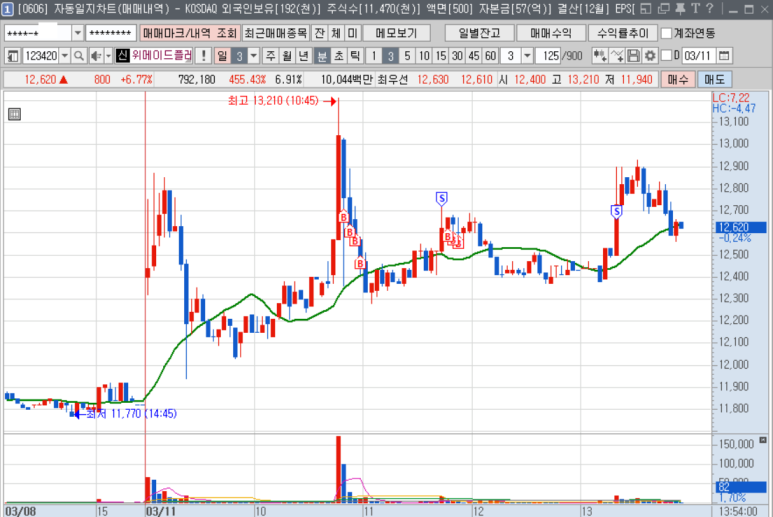
Task: Click the topmost red B buy marker below the 13,210 peak
Action: pyautogui.click(x=344, y=217)
